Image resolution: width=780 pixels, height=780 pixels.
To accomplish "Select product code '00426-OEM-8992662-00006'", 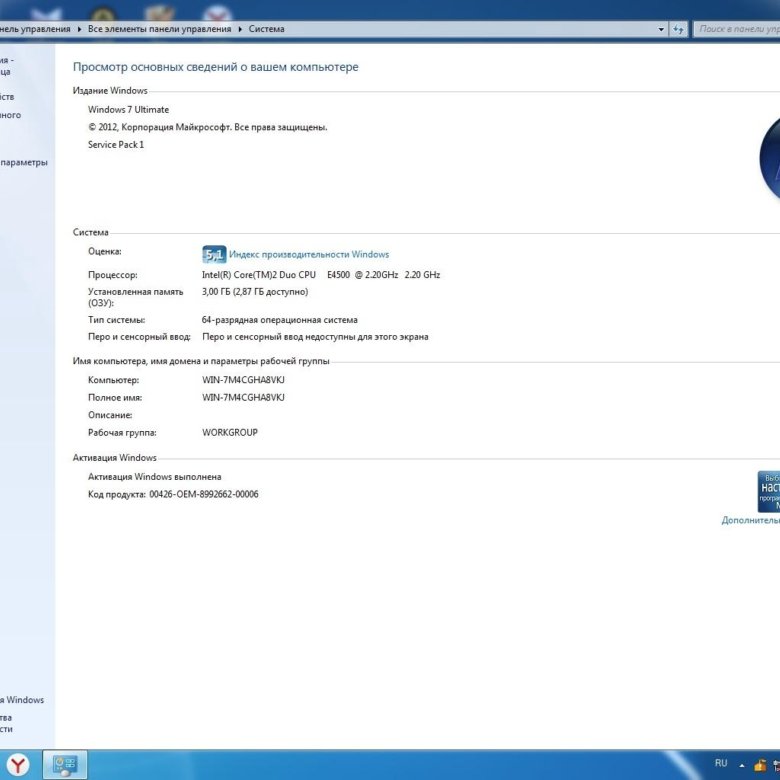I will [204, 494].
